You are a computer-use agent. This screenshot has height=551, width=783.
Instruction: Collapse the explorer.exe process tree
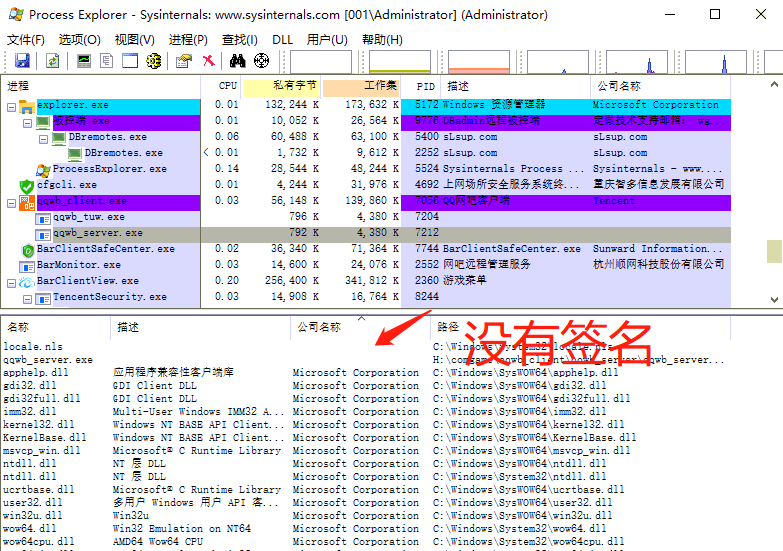(x=11, y=105)
